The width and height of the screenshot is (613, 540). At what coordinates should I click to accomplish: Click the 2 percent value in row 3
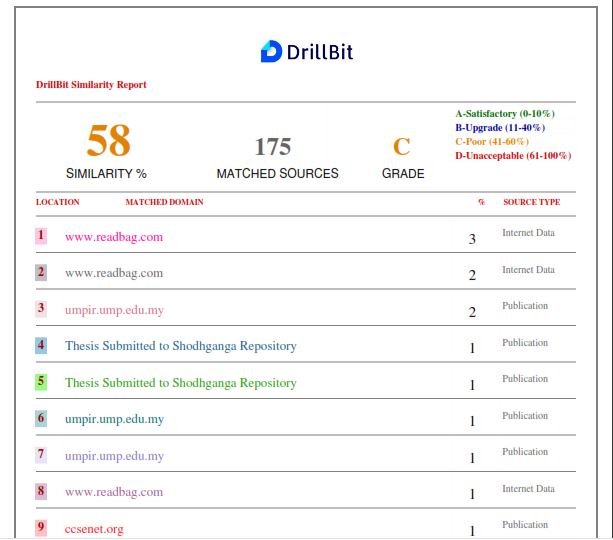click(x=472, y=312)
